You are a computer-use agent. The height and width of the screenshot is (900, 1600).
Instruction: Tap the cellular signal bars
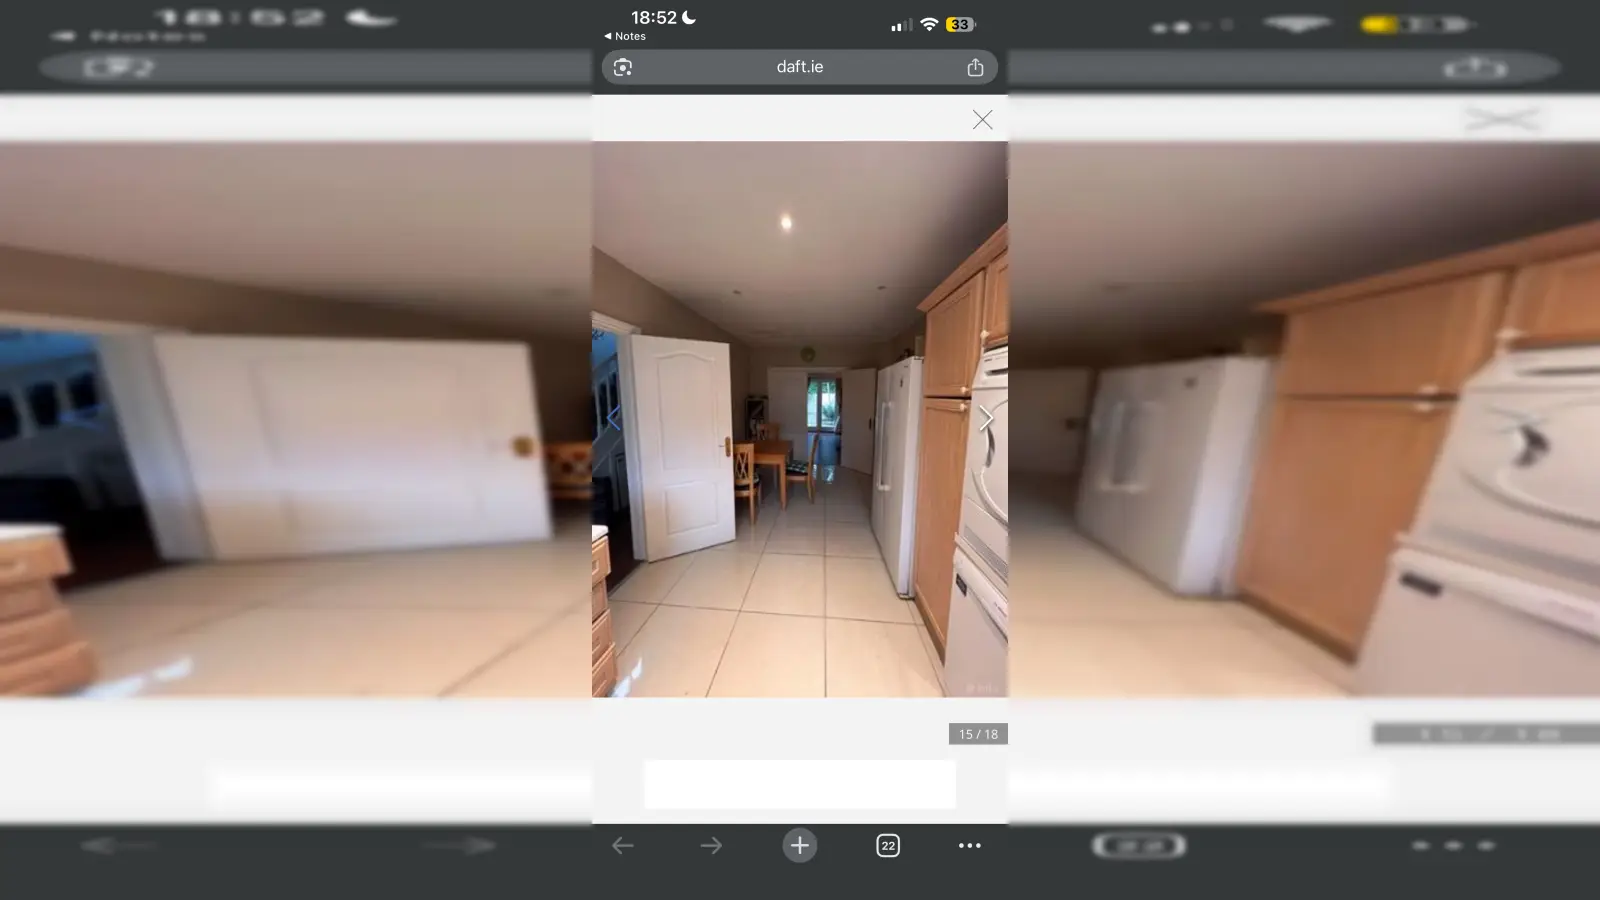point(901,25)
